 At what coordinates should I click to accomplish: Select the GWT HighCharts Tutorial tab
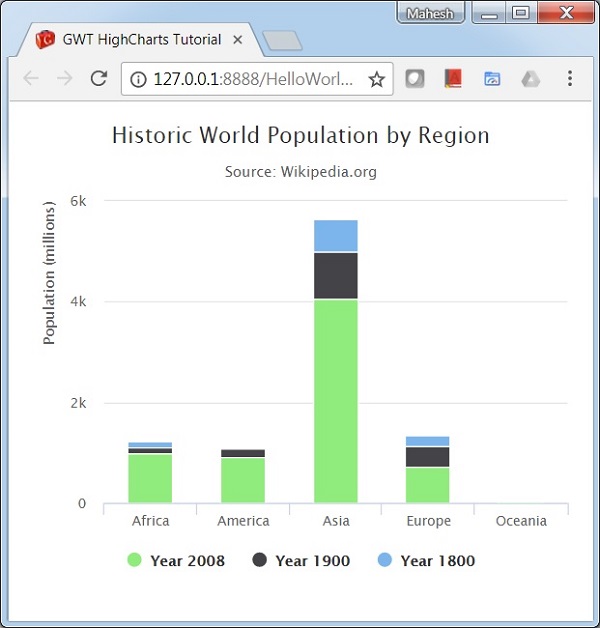[140, 40]
